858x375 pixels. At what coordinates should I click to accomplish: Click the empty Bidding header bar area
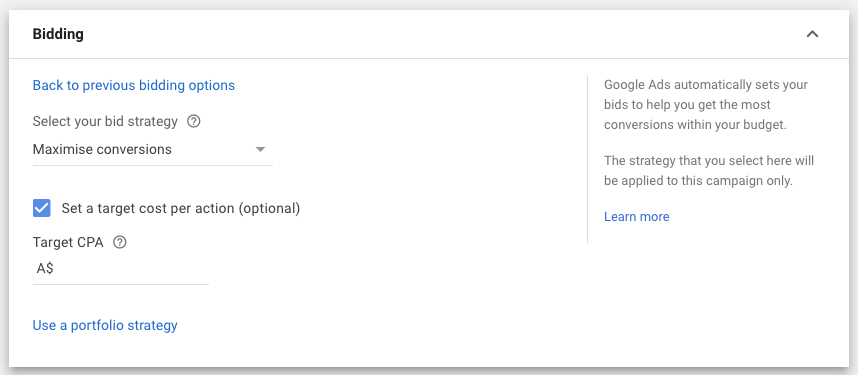pos(438,34)
